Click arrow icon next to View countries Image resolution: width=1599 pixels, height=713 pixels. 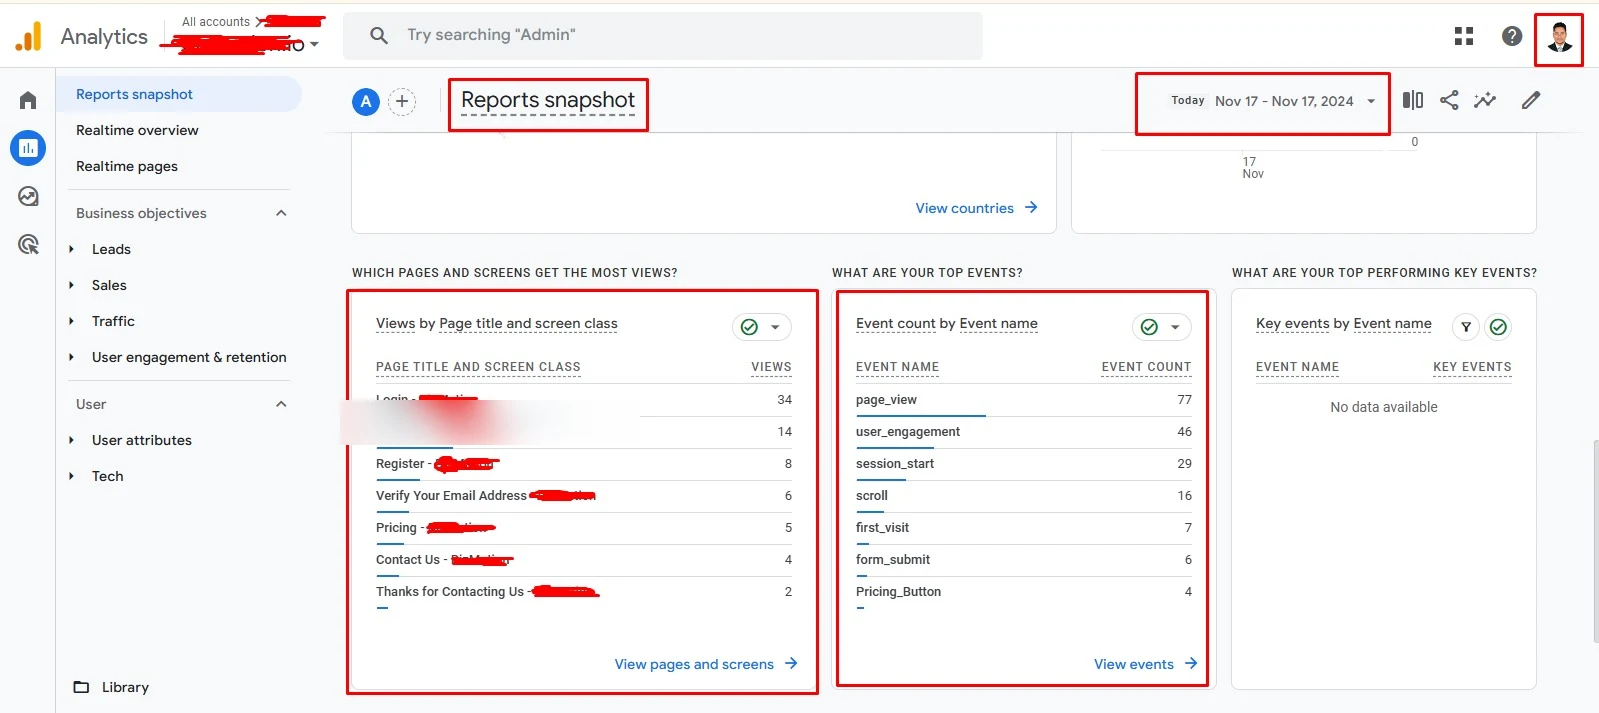(1031, 207)
